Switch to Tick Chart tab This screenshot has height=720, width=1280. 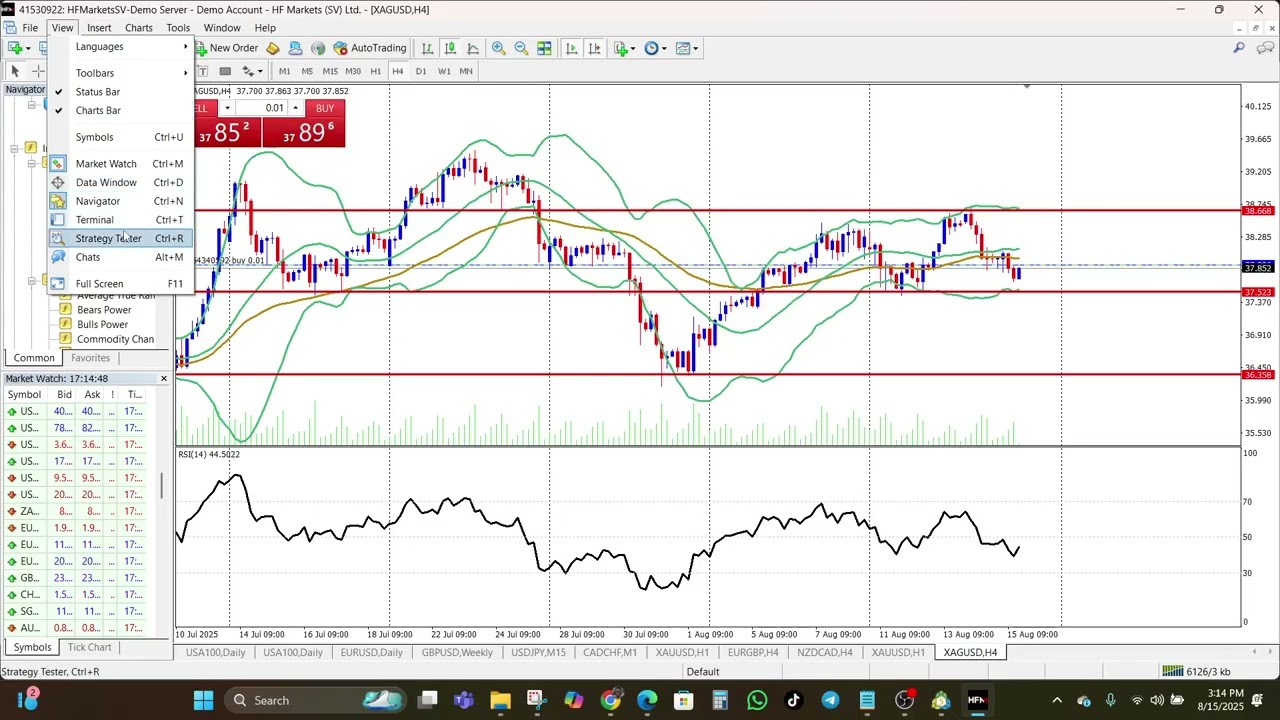(89, 647)
